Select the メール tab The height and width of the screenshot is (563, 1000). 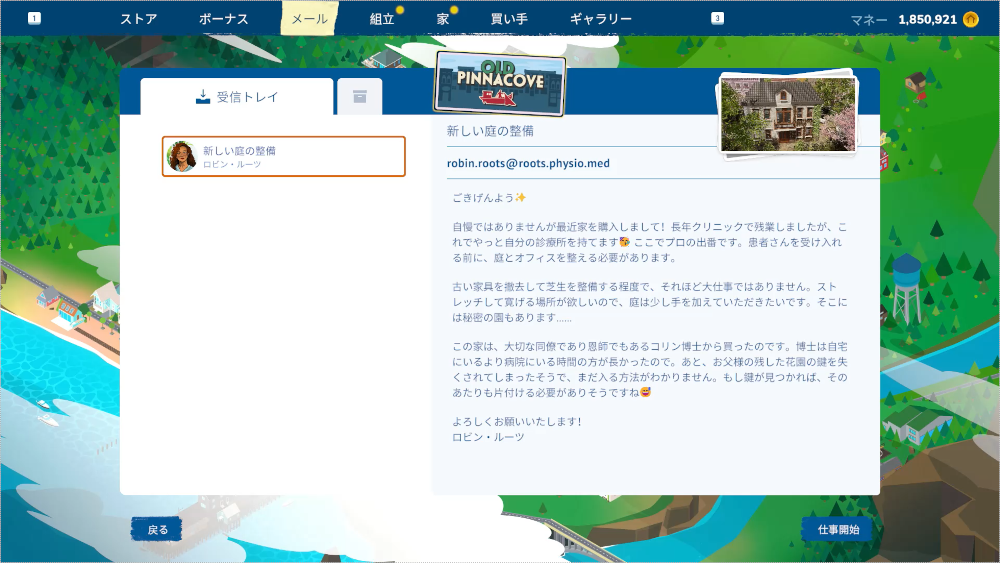click(x=309, y=18)
